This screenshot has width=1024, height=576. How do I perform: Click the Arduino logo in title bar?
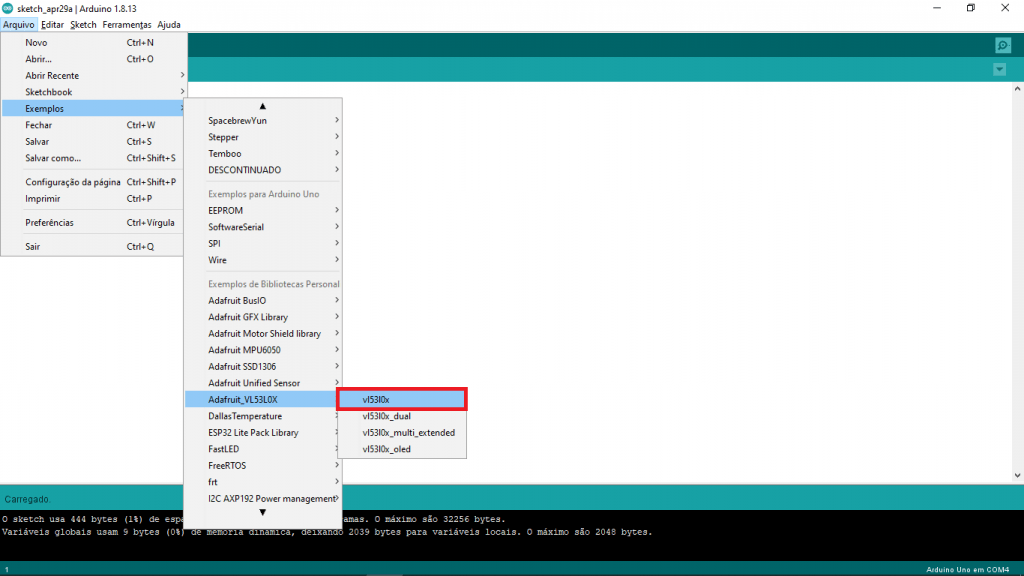(8, 8)
